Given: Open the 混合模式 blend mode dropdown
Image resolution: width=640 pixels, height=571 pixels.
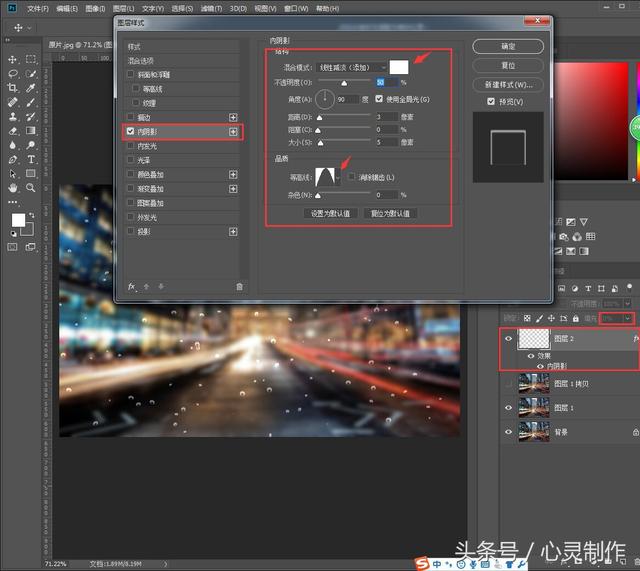Looking at the screenshot, I should (x=351, y=67).
